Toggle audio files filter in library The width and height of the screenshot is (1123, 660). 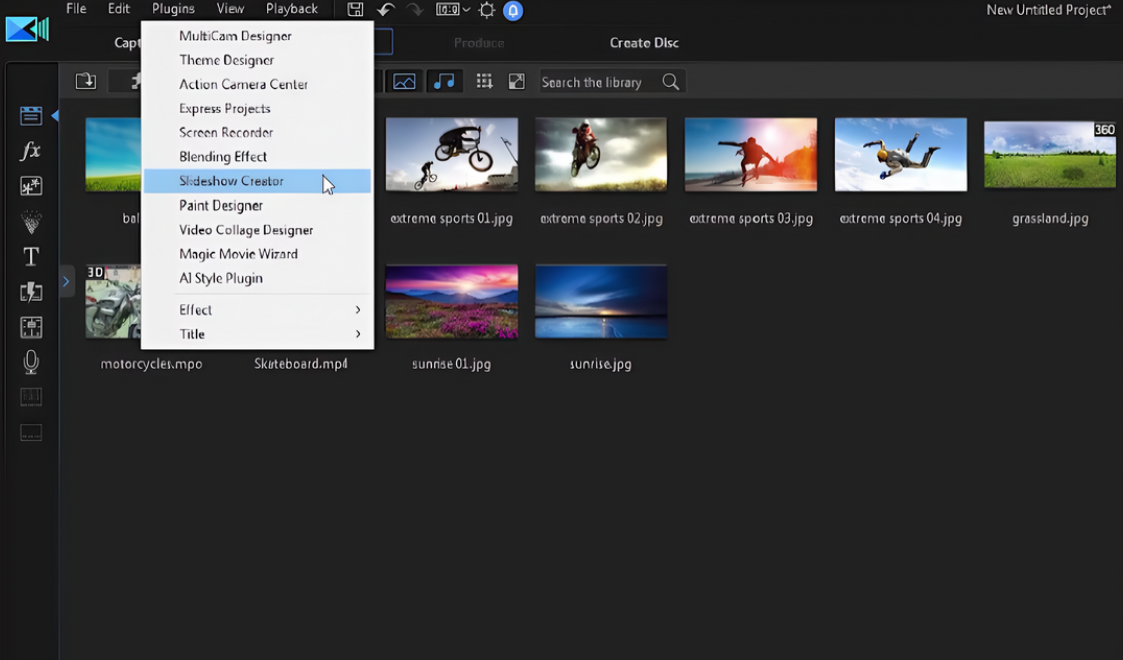(444, 82)
